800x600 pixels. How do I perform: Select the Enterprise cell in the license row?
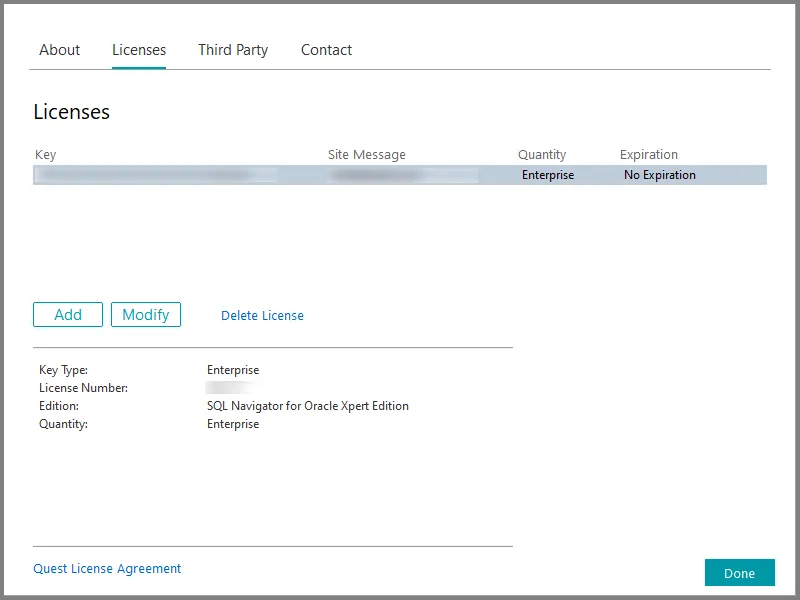[548, 175]
